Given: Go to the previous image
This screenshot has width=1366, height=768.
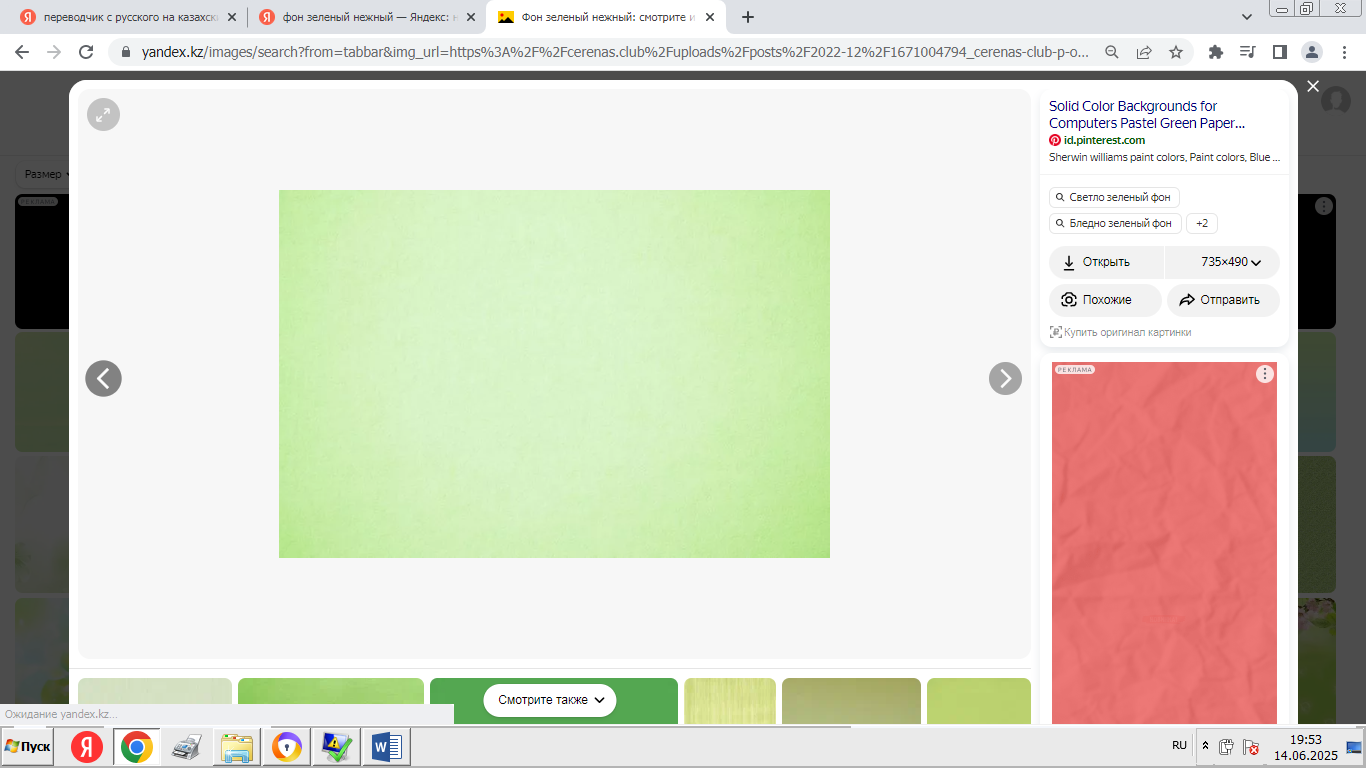Looking at the screenshot, I should (x=103, y=378).
